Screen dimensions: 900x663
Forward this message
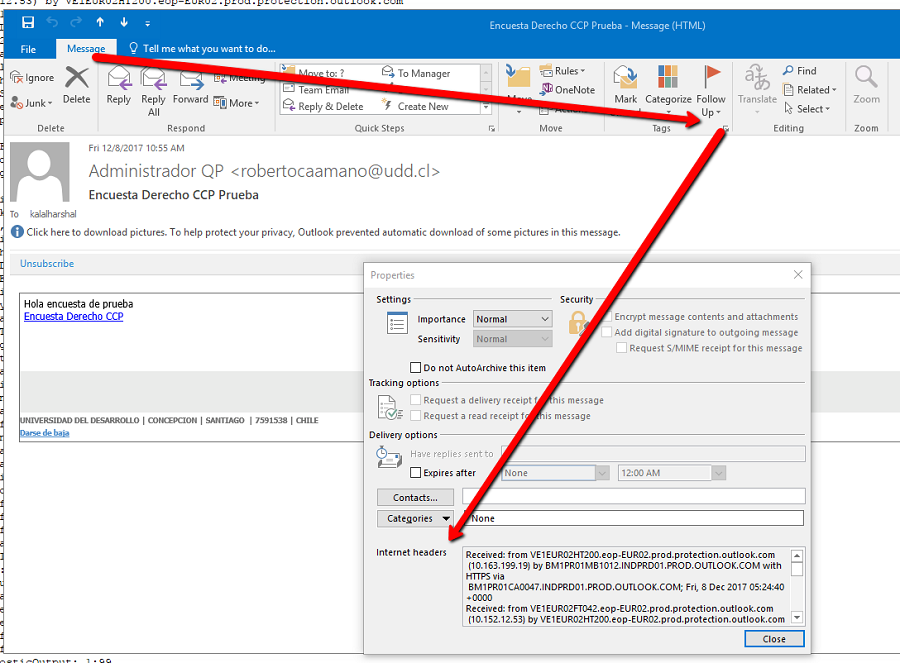tap(191, 85)
